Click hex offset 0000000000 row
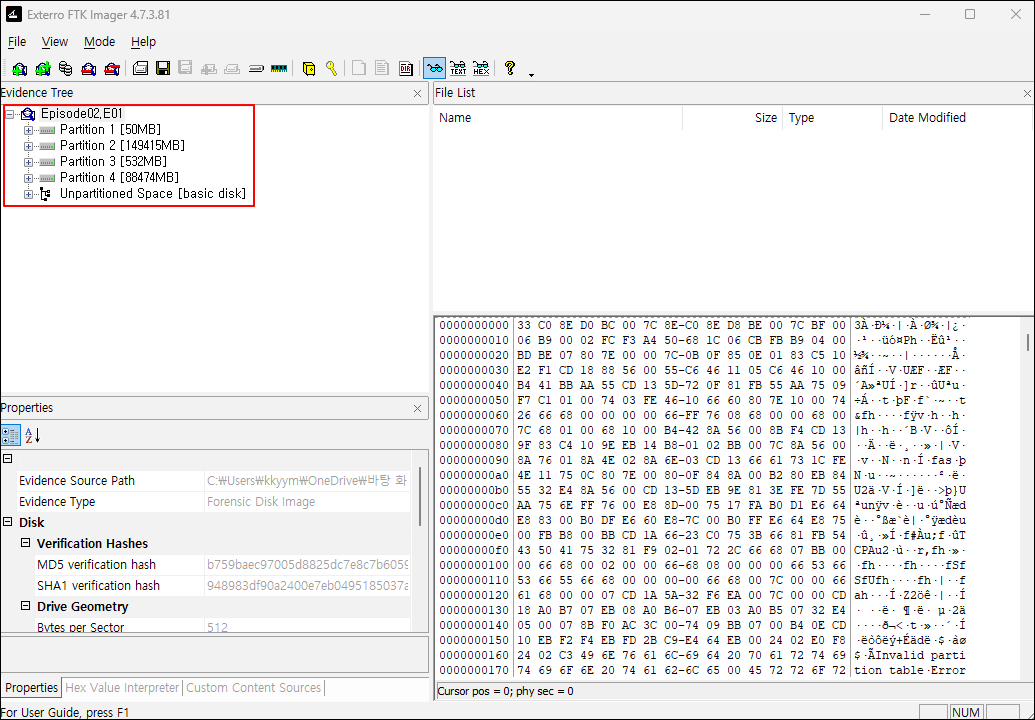 coord(703,325)
